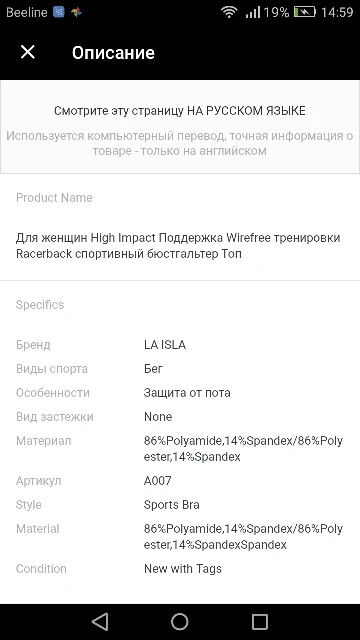This screenshot has width=360, height=640.
Task: Tap the Android back navigation triangle
Action: pyautogui.click(x=100, y=622)
